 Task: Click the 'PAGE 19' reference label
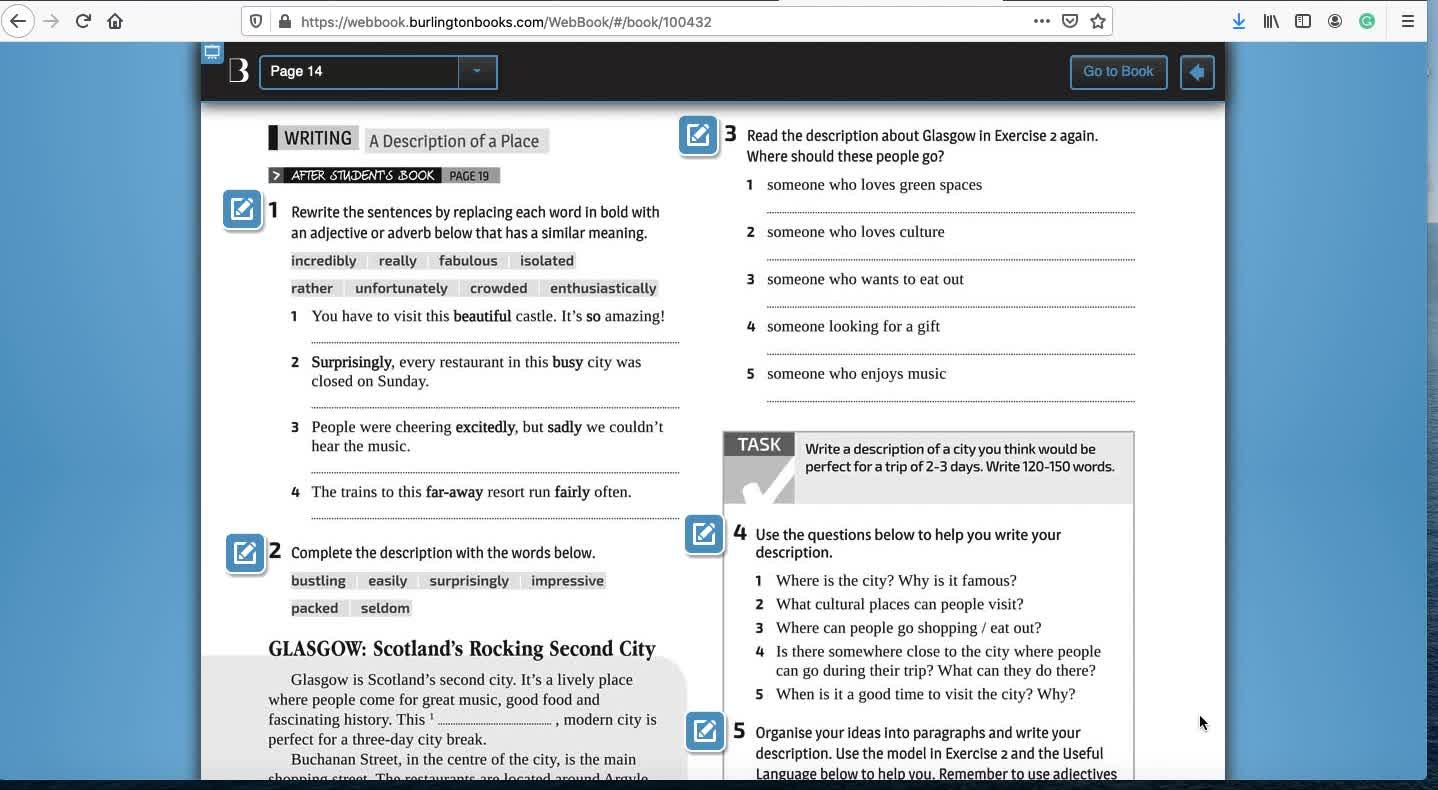tap(469, 176)
